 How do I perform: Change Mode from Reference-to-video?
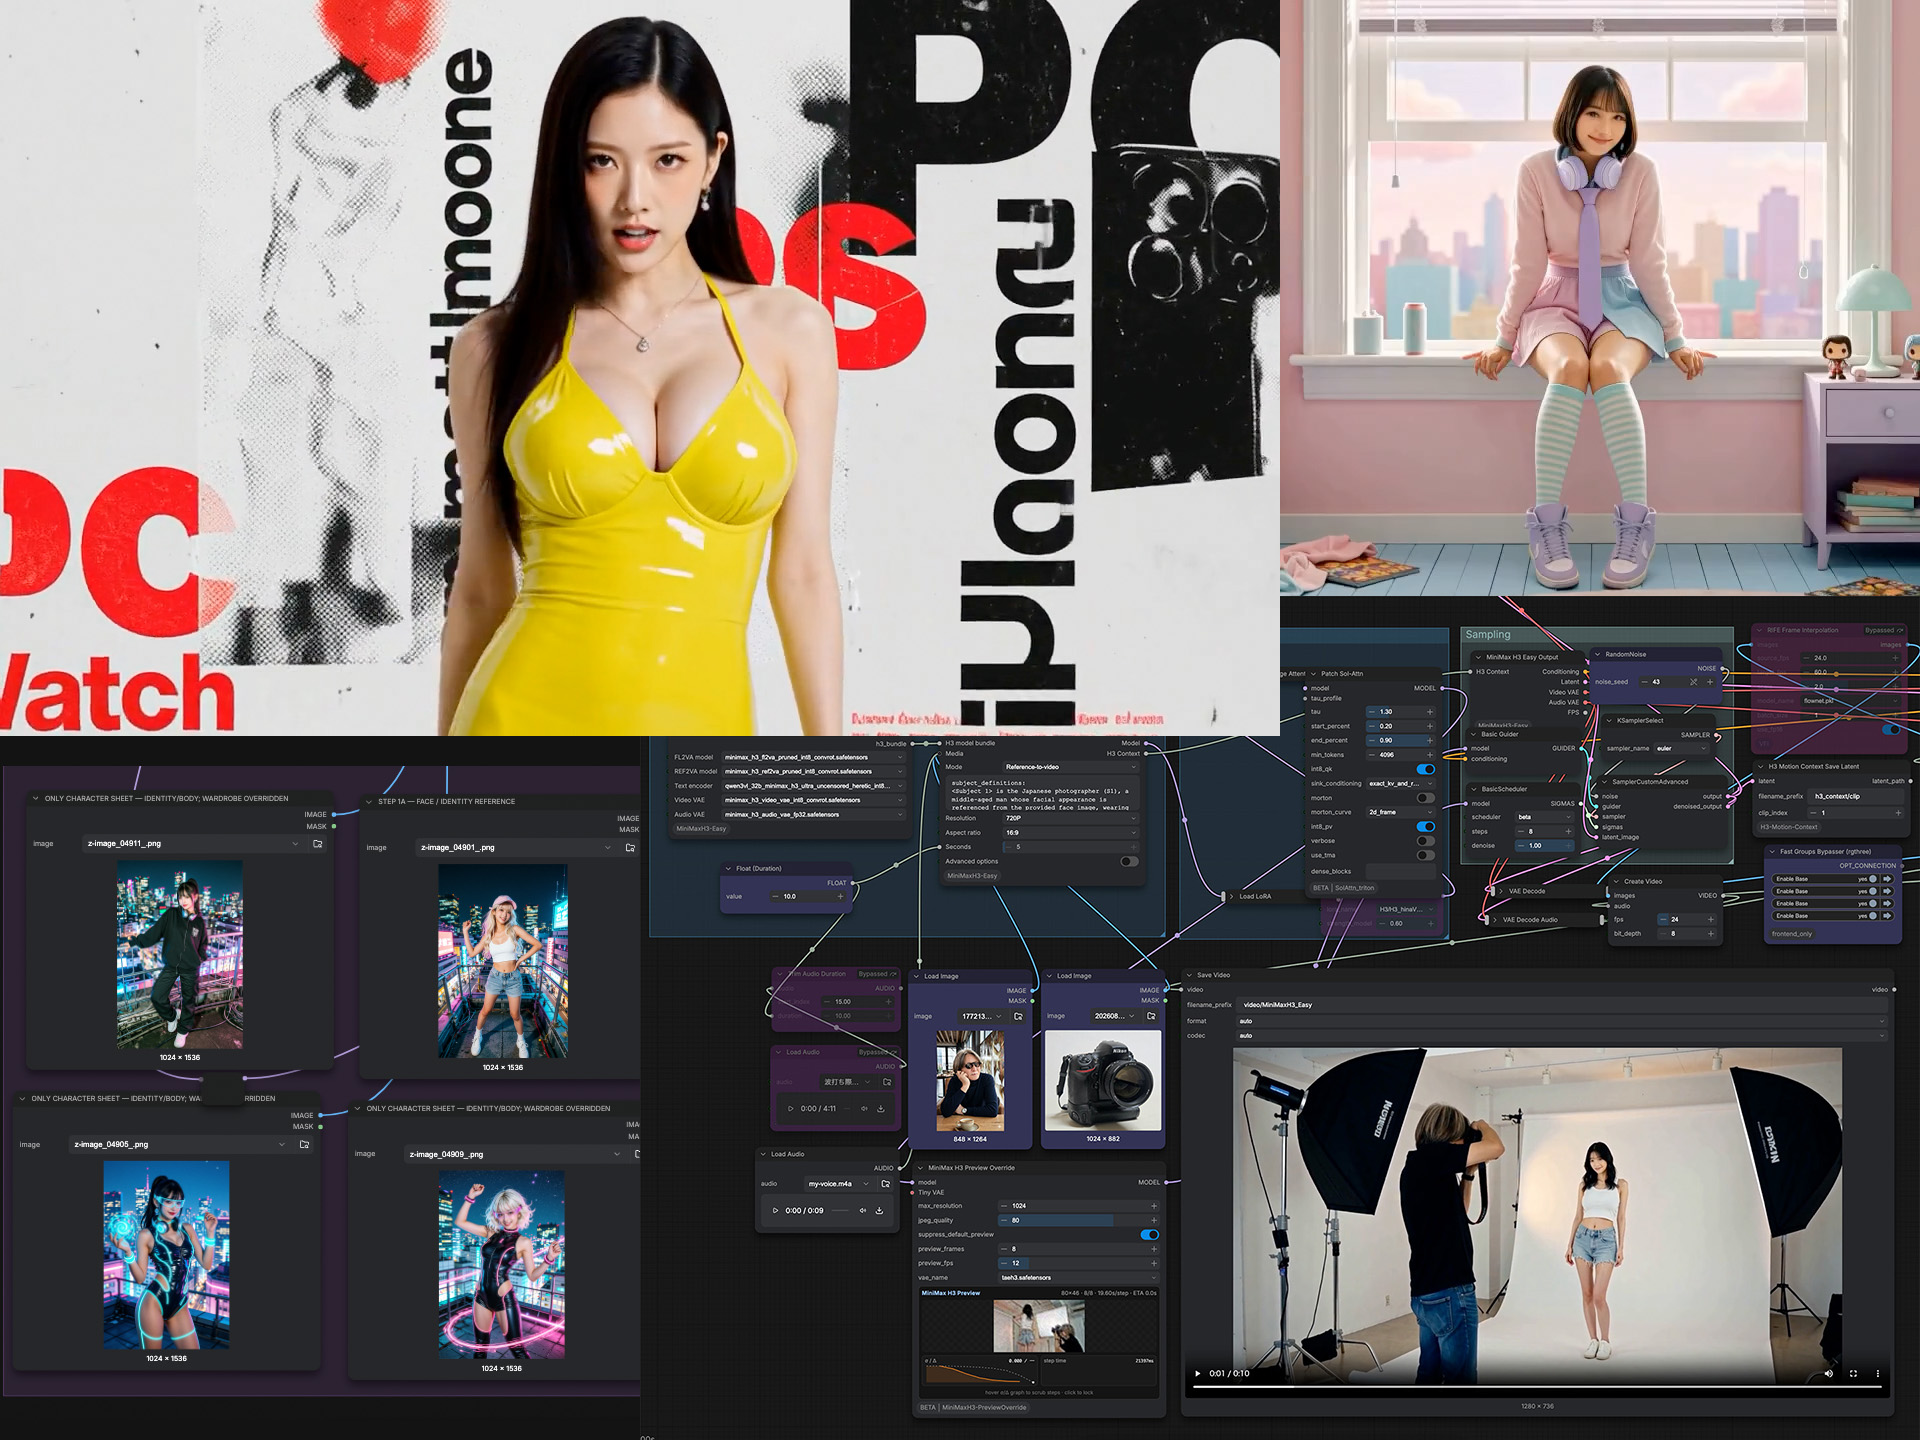pyautogui.click(x=1070, y=767)
